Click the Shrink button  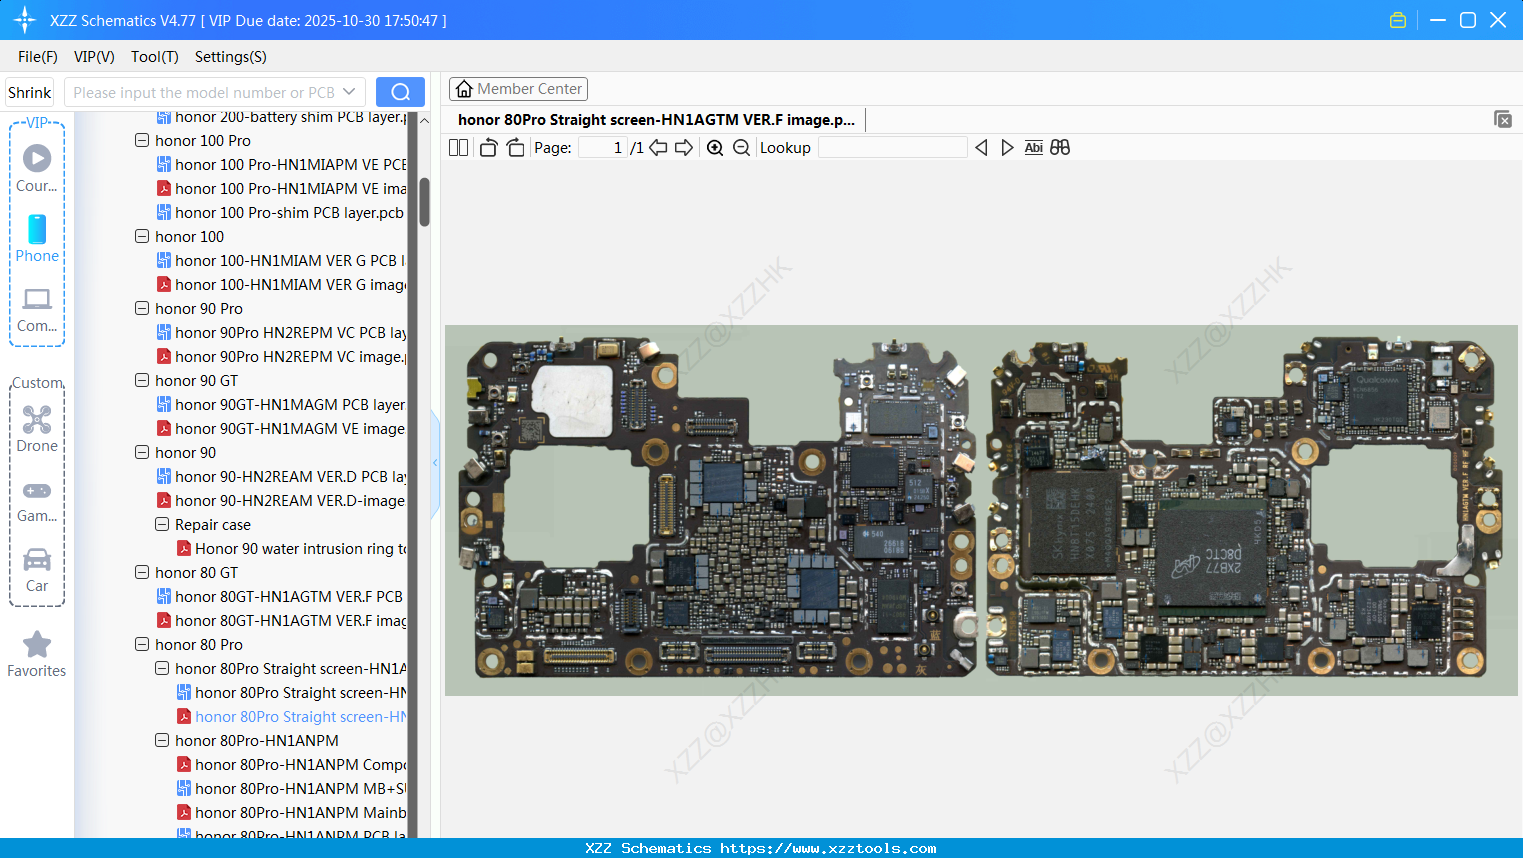[29, 92]
